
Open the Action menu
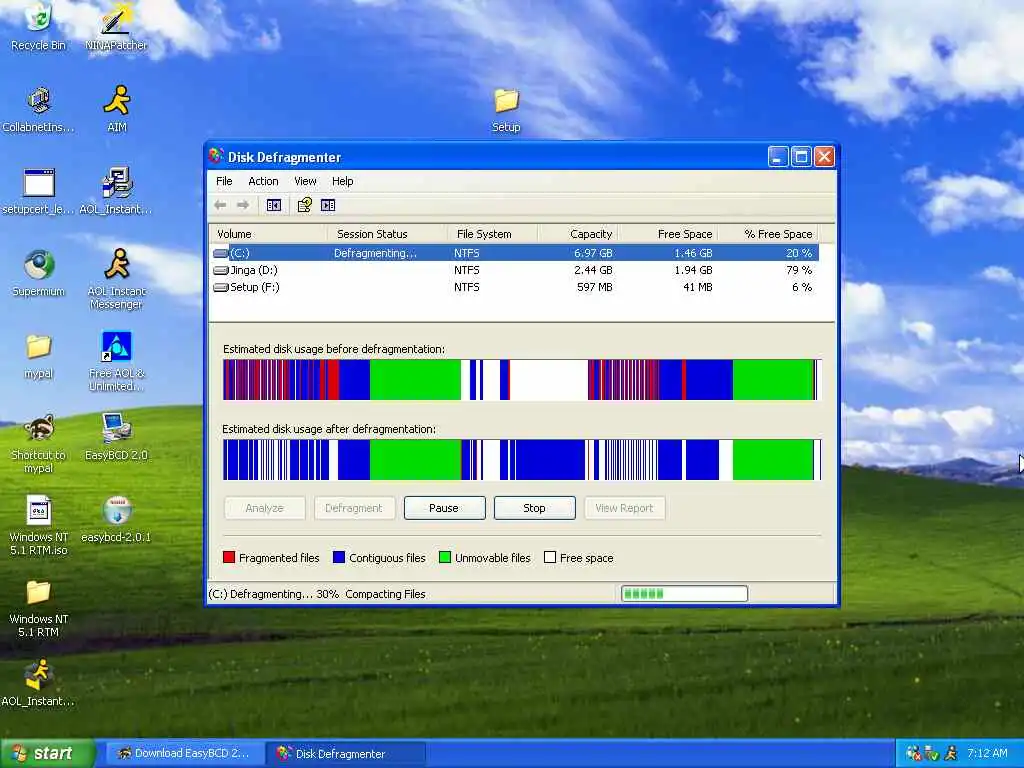(263, 181)
